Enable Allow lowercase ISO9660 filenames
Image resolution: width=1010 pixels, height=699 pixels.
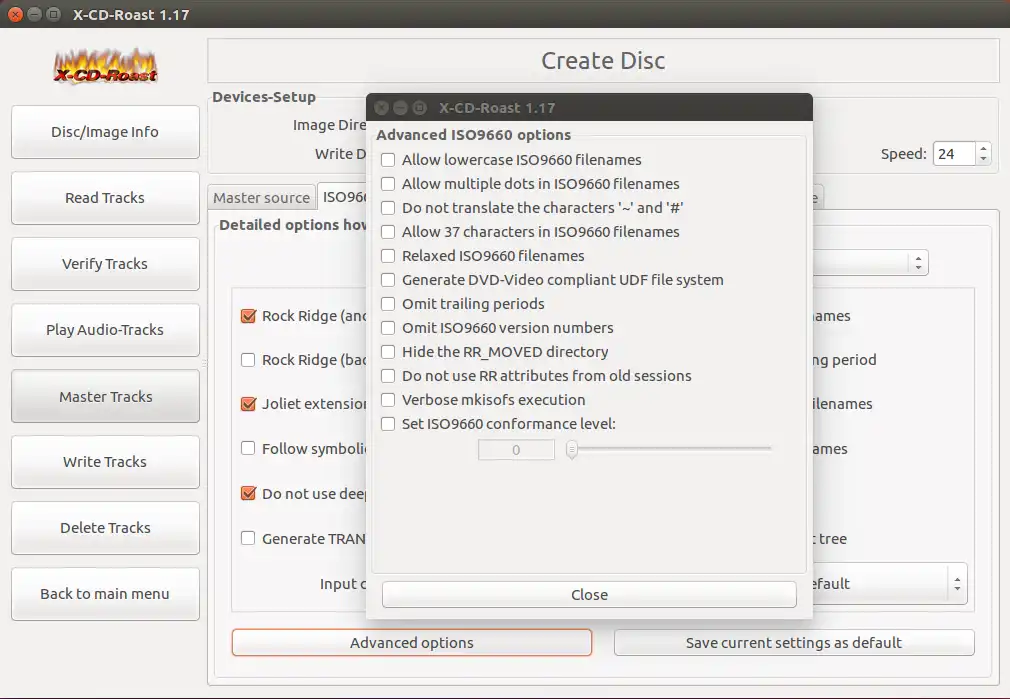388,160
